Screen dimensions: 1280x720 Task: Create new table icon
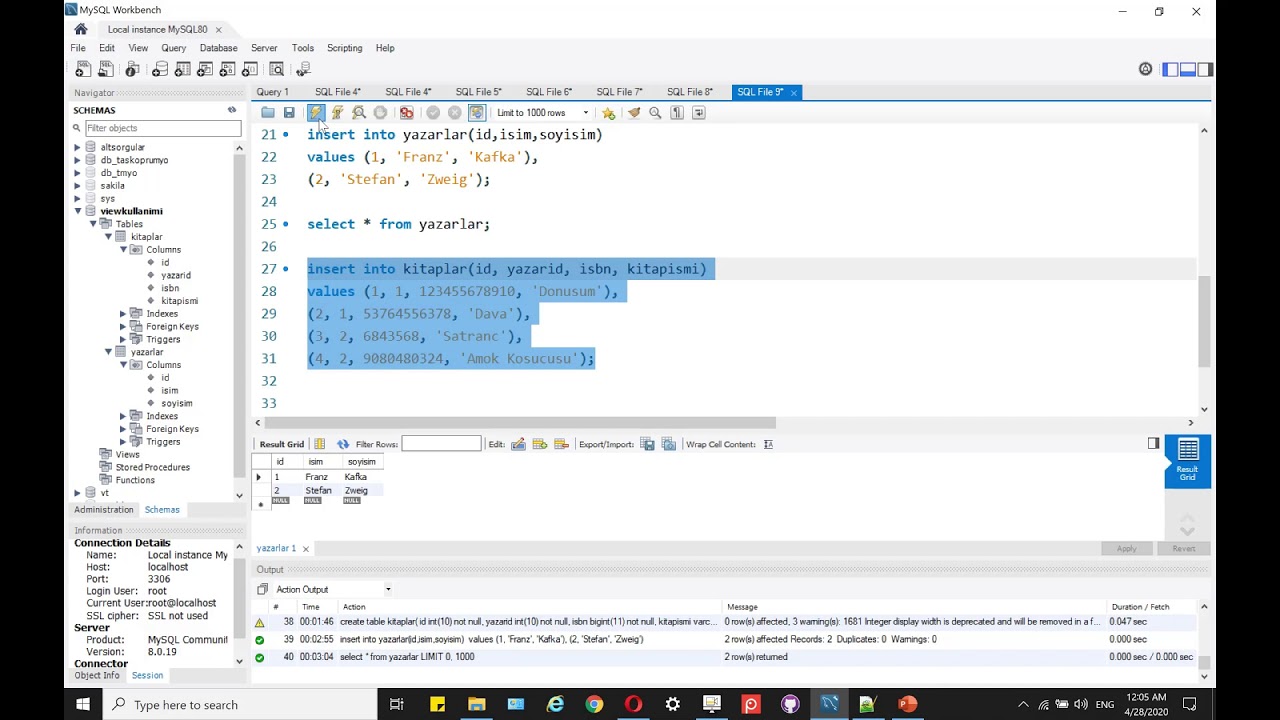183,69
